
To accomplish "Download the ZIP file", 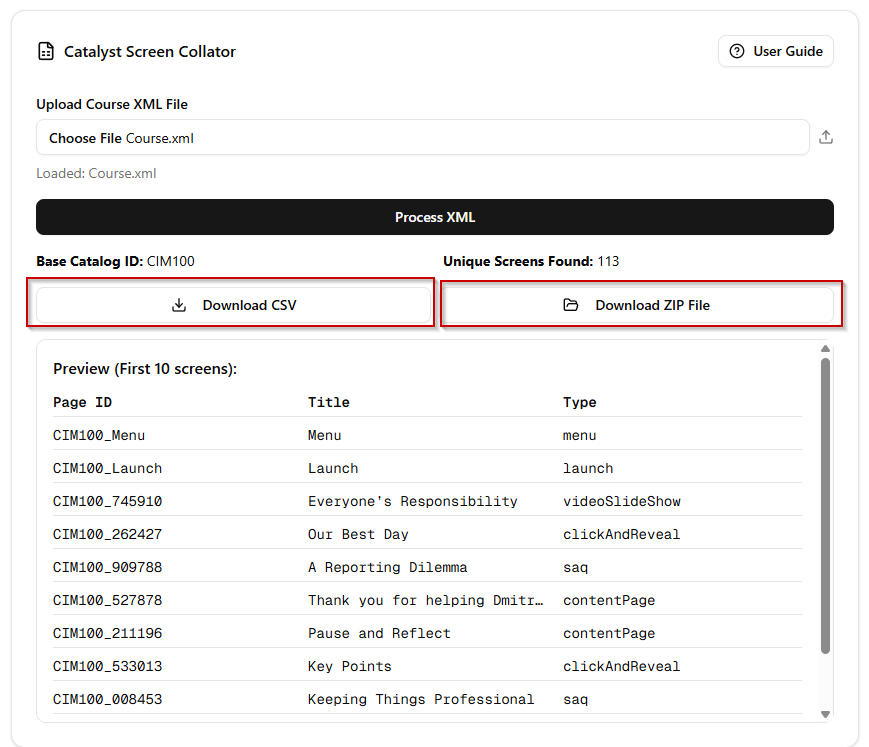I will point(640,304).
